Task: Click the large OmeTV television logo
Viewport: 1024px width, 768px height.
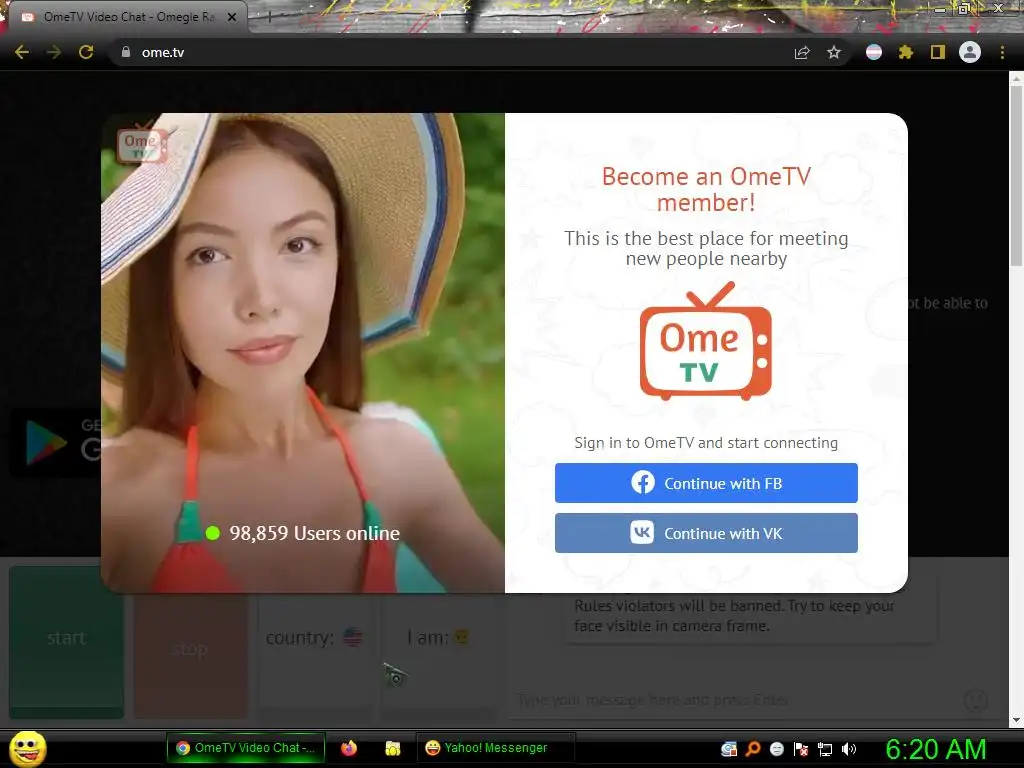Action: pos(706,341)
